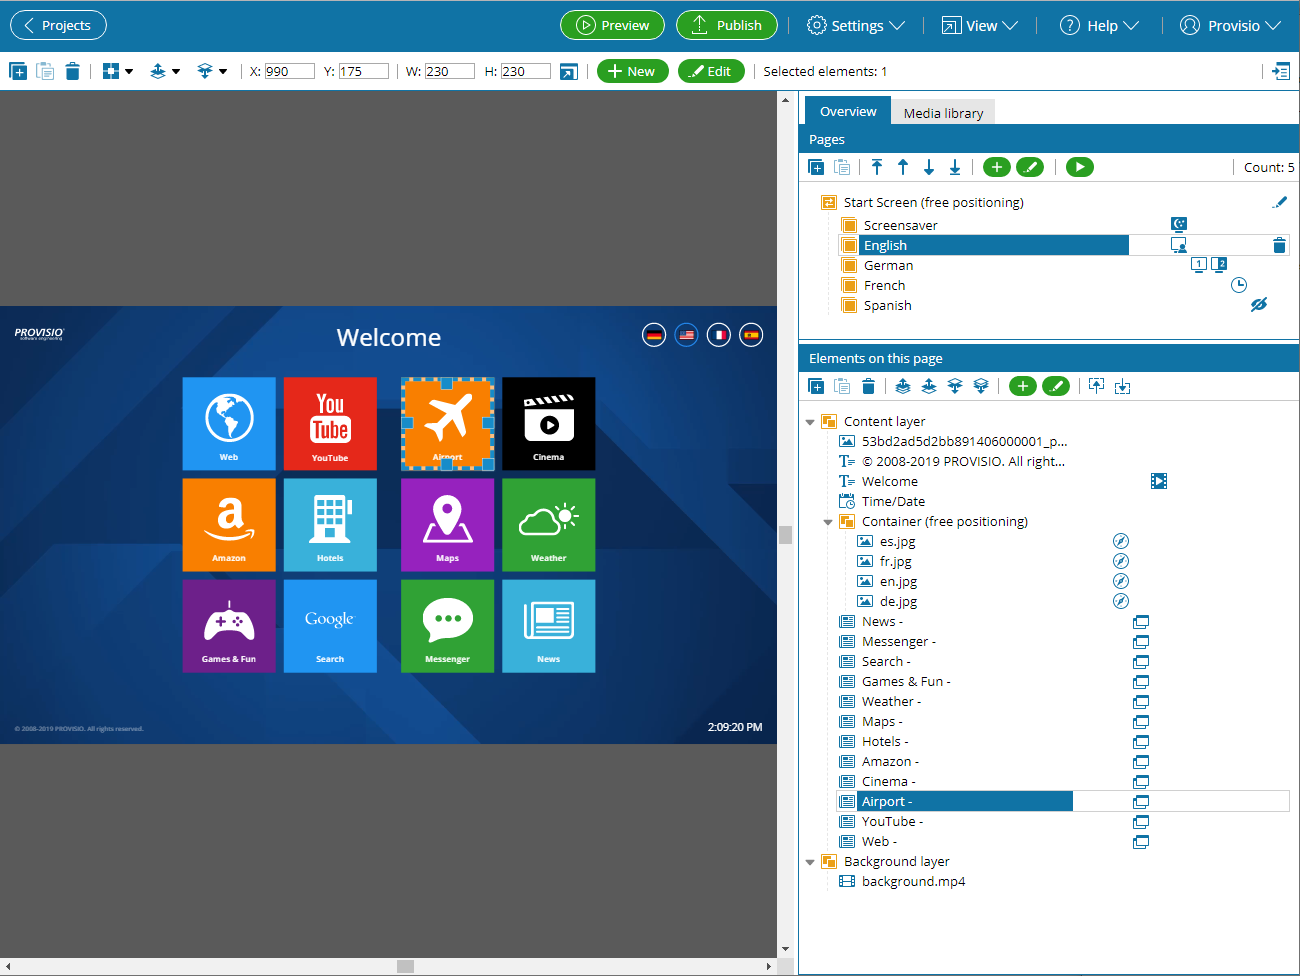Click the clock schedule icon on French page
Image resolution: width=1300 pixels, height=976 pixels.
pos(1238,285)
